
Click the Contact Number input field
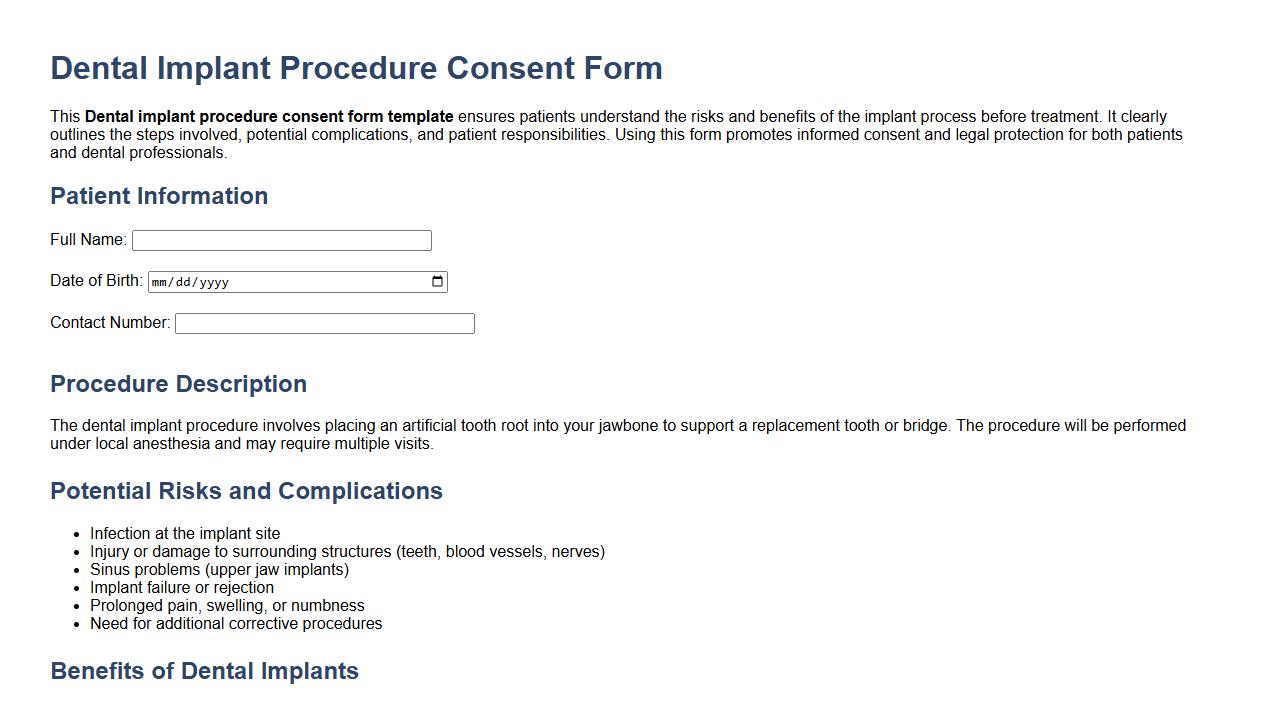[324, 323]
